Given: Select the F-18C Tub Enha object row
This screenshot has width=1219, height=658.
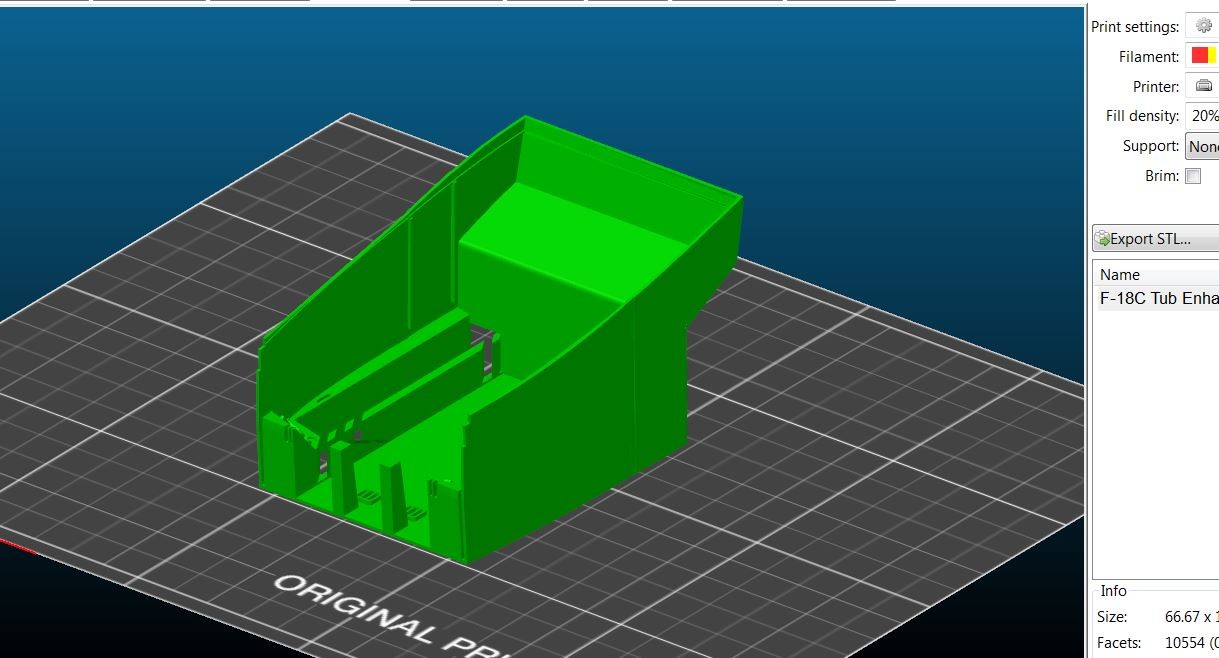Looking at the screenshot, I should (x=1157, y=298).
